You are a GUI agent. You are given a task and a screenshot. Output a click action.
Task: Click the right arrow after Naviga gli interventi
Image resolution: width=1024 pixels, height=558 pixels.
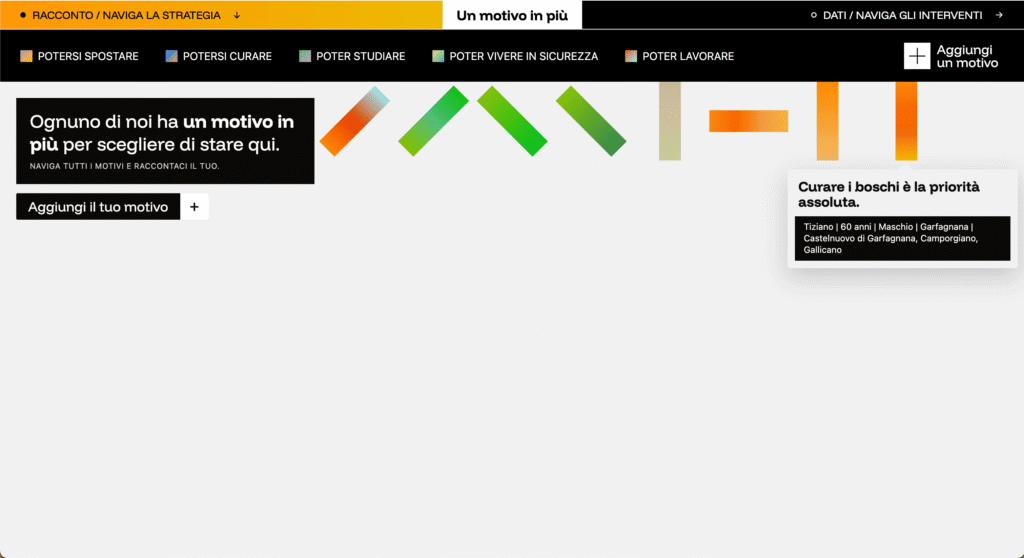[x=999, y=15]
